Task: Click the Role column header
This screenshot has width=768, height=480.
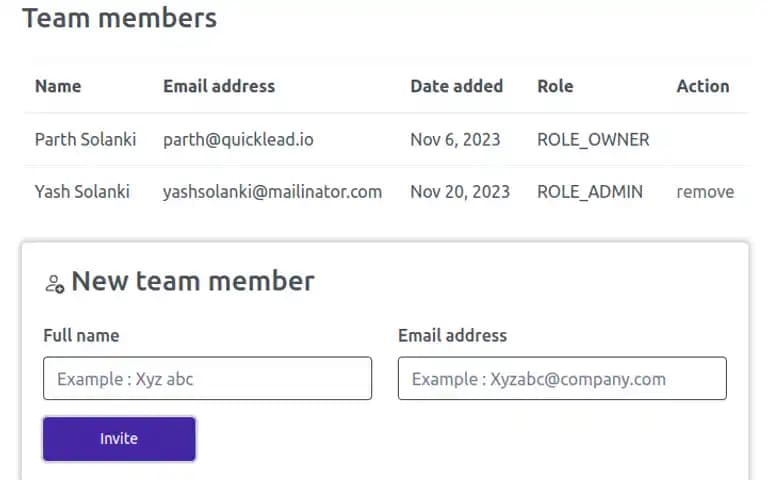Action: pos(555,86)
